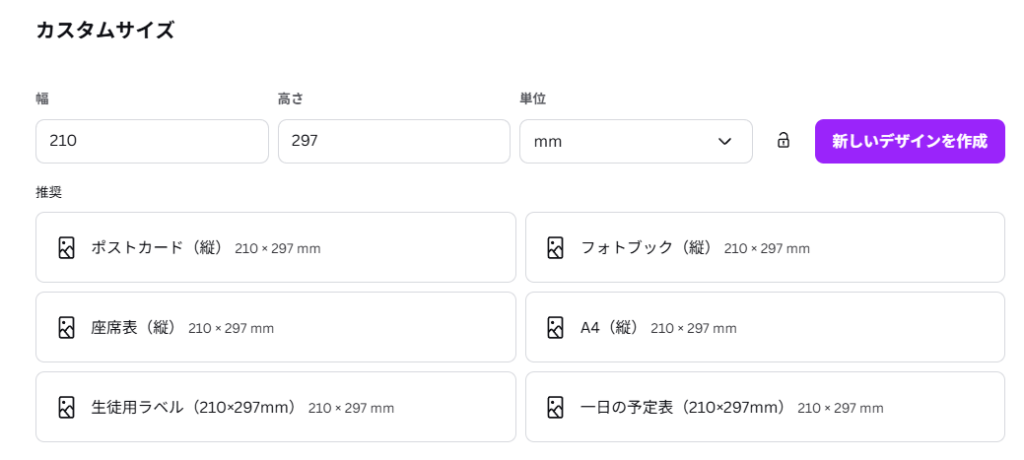Click the ポストカード（縦） template icon

pos(66,247)
